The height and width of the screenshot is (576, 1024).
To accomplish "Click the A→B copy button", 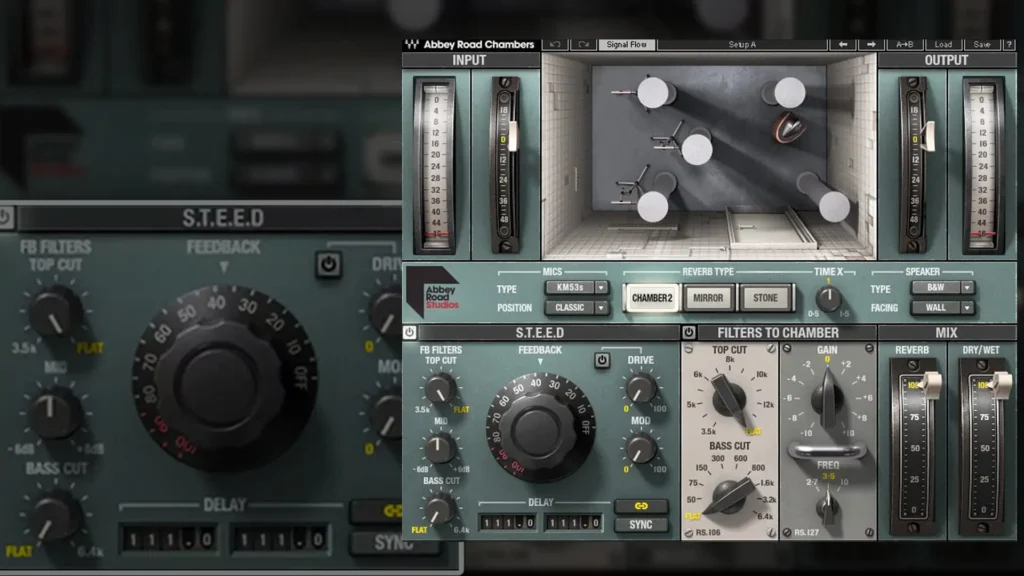I will [x=904, y=44].
